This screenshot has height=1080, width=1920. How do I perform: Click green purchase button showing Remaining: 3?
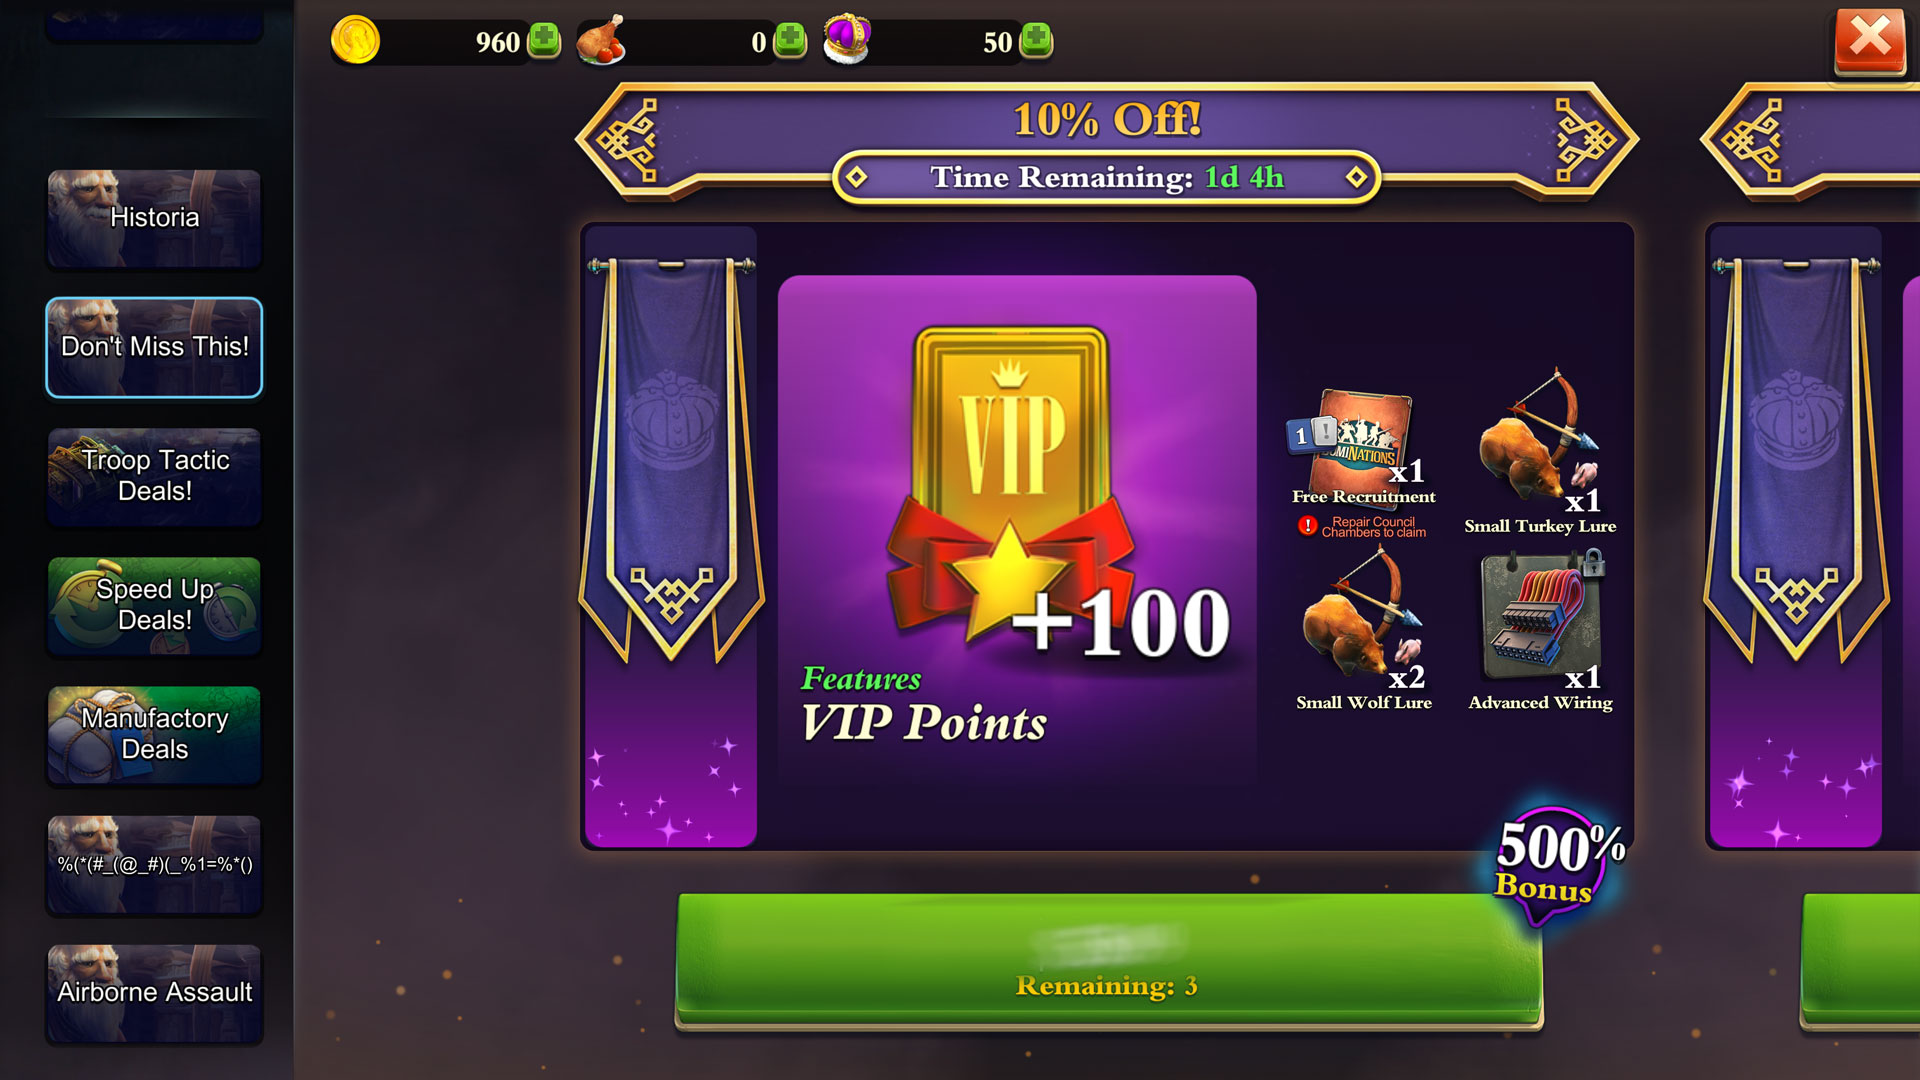coord(1109,961)
